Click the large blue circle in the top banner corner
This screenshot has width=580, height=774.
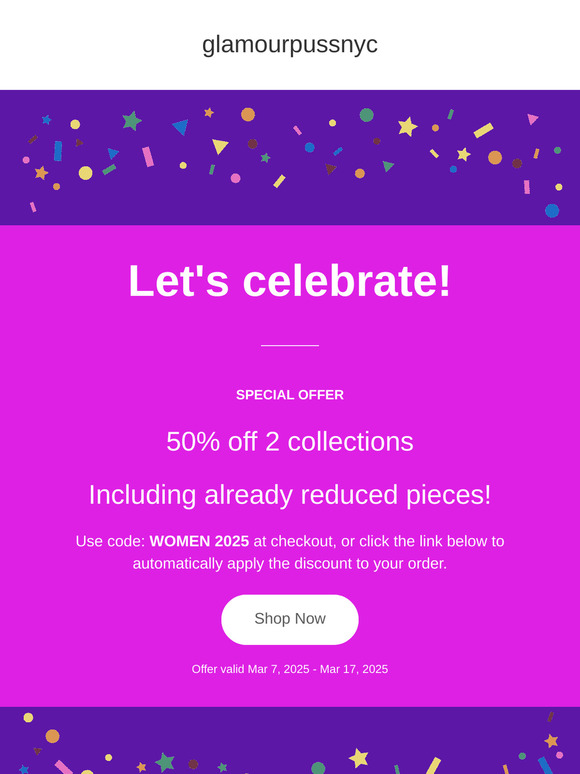tap(552, 211)
